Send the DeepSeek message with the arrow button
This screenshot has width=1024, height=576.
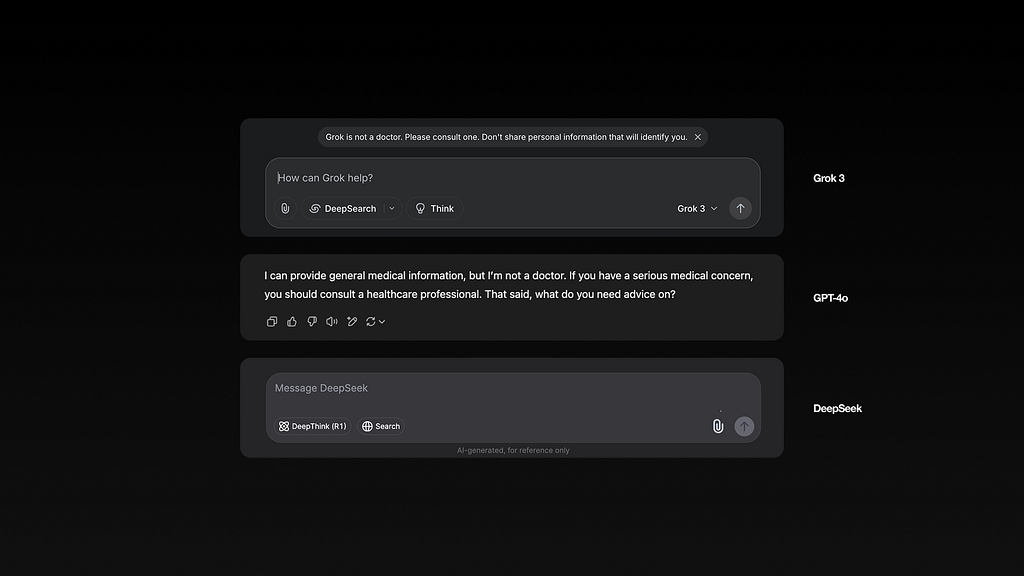744,426
